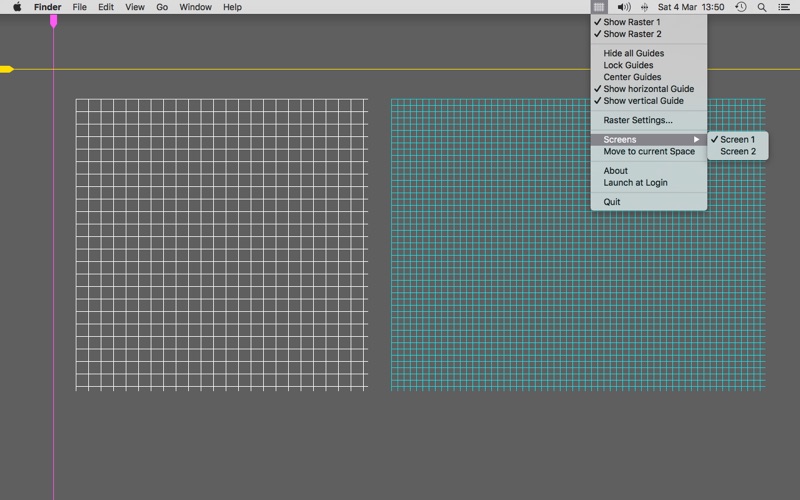Choose Move to current Space
Image resolution: width=800 pixels, height=500 pixels.
[x=649, y=151]
